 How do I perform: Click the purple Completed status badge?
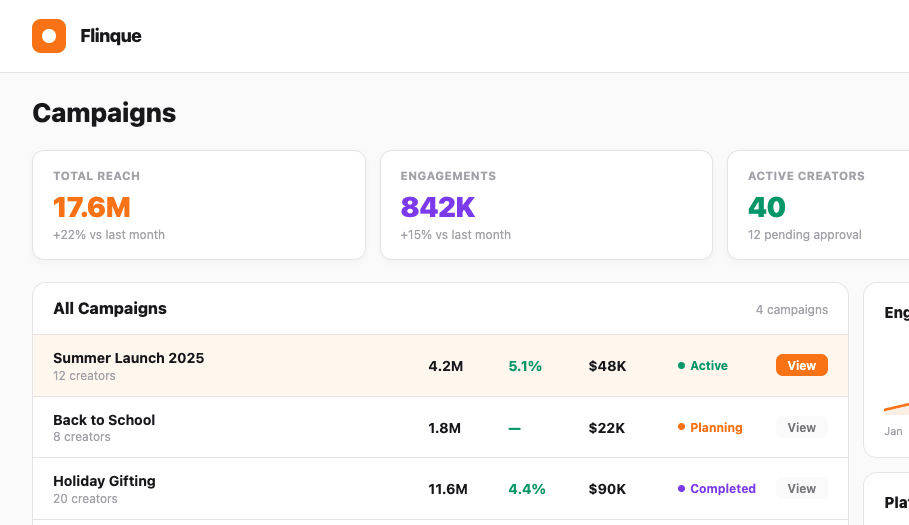point(717,489)
